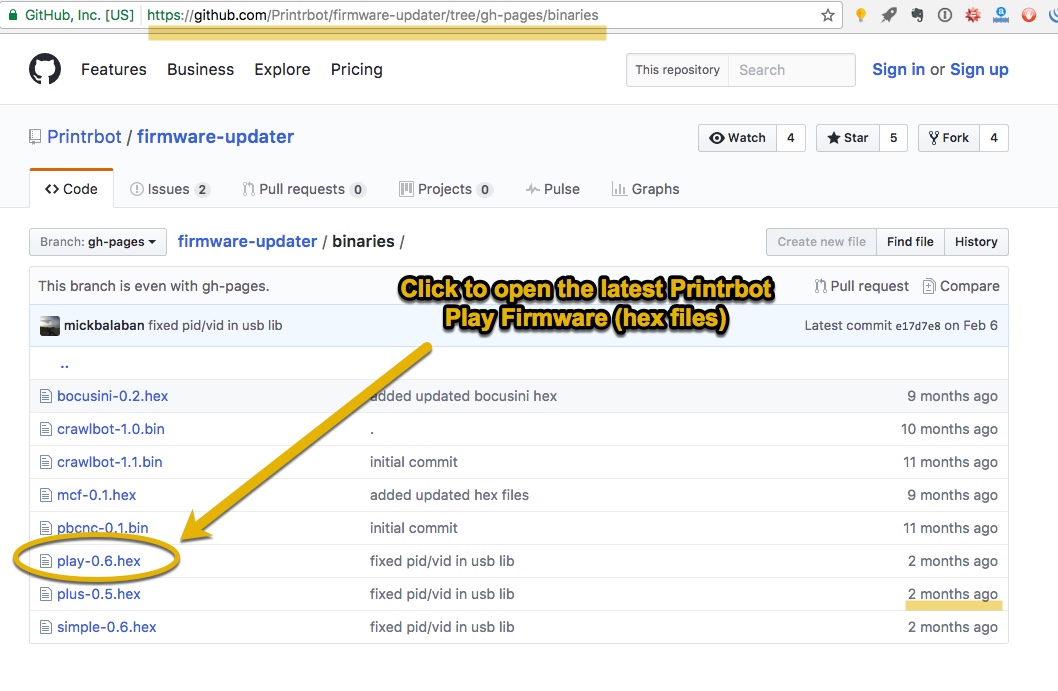View the commit History
Image resolution: width=1058 pixels, height=691 pixels.
[x=976, y=241]
